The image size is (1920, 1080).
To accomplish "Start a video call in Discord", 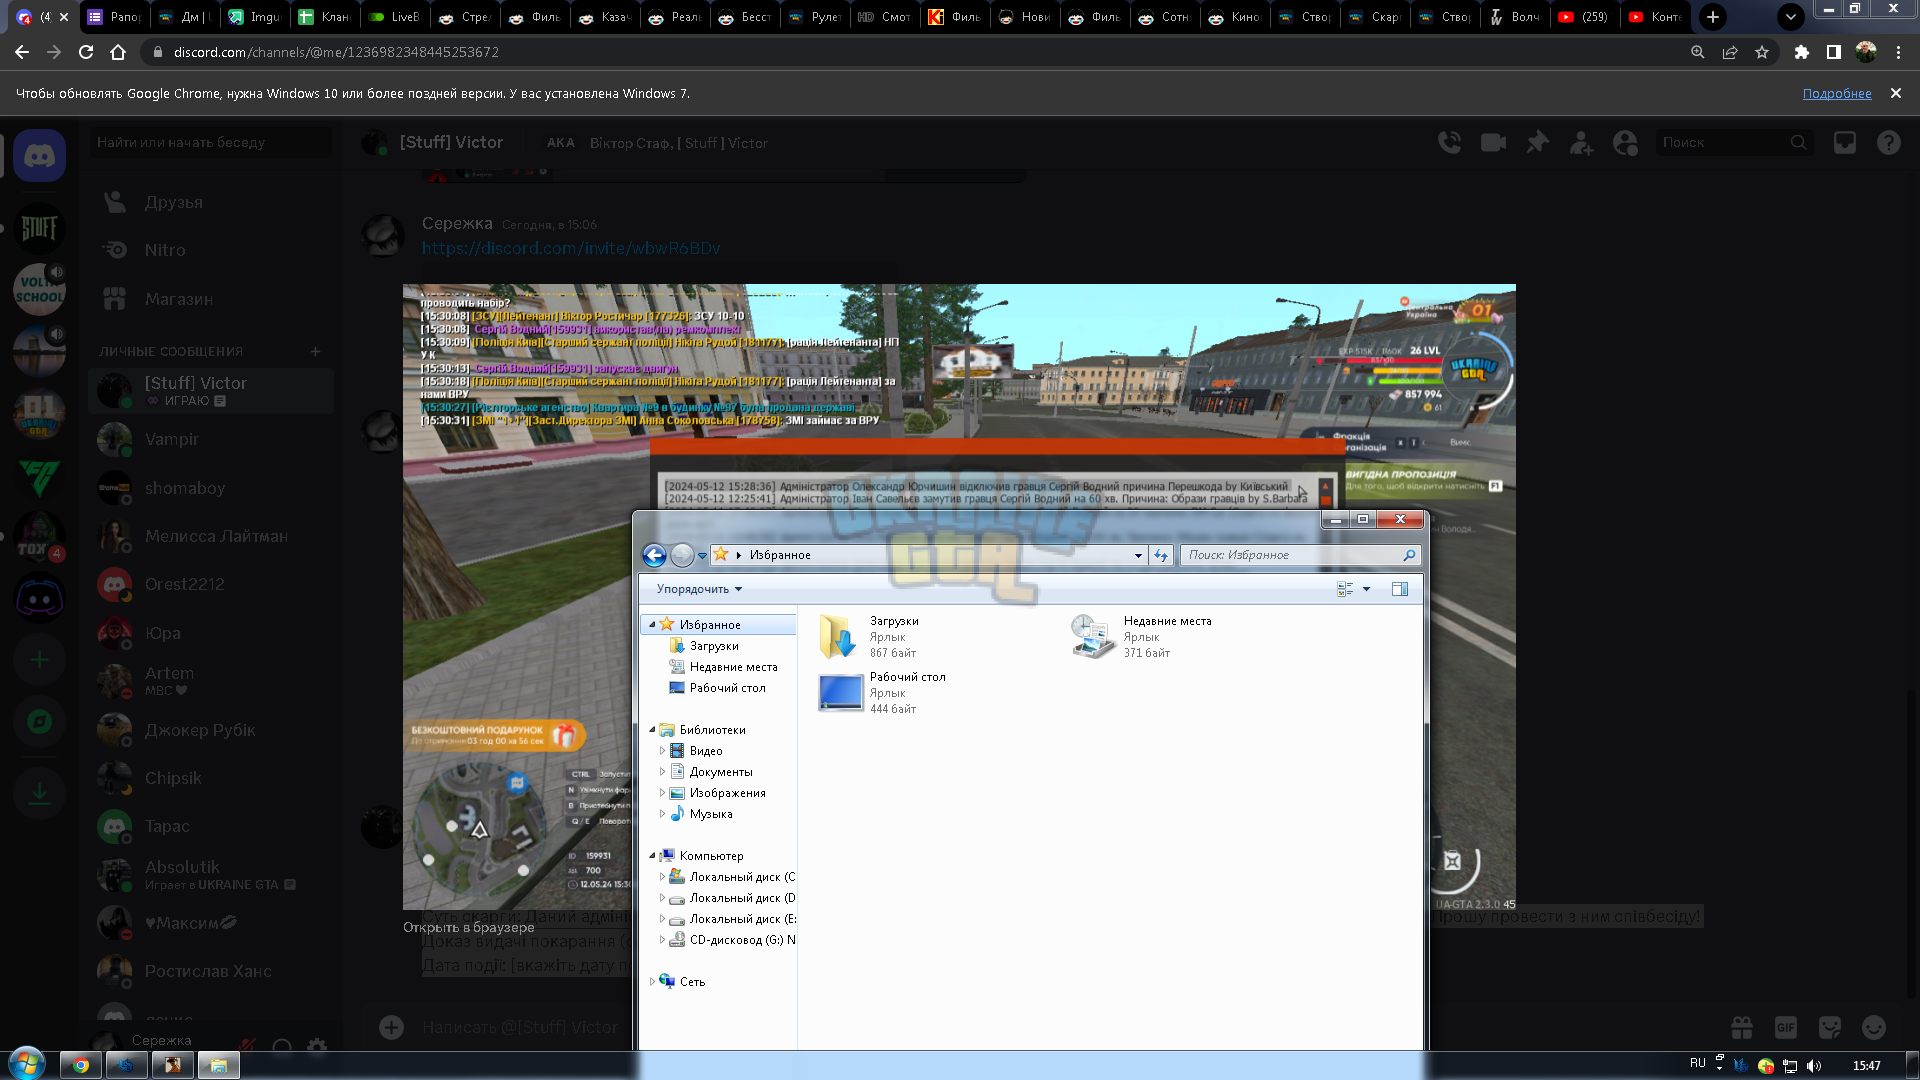I will pyautogui.click(x=1494, y=143).
